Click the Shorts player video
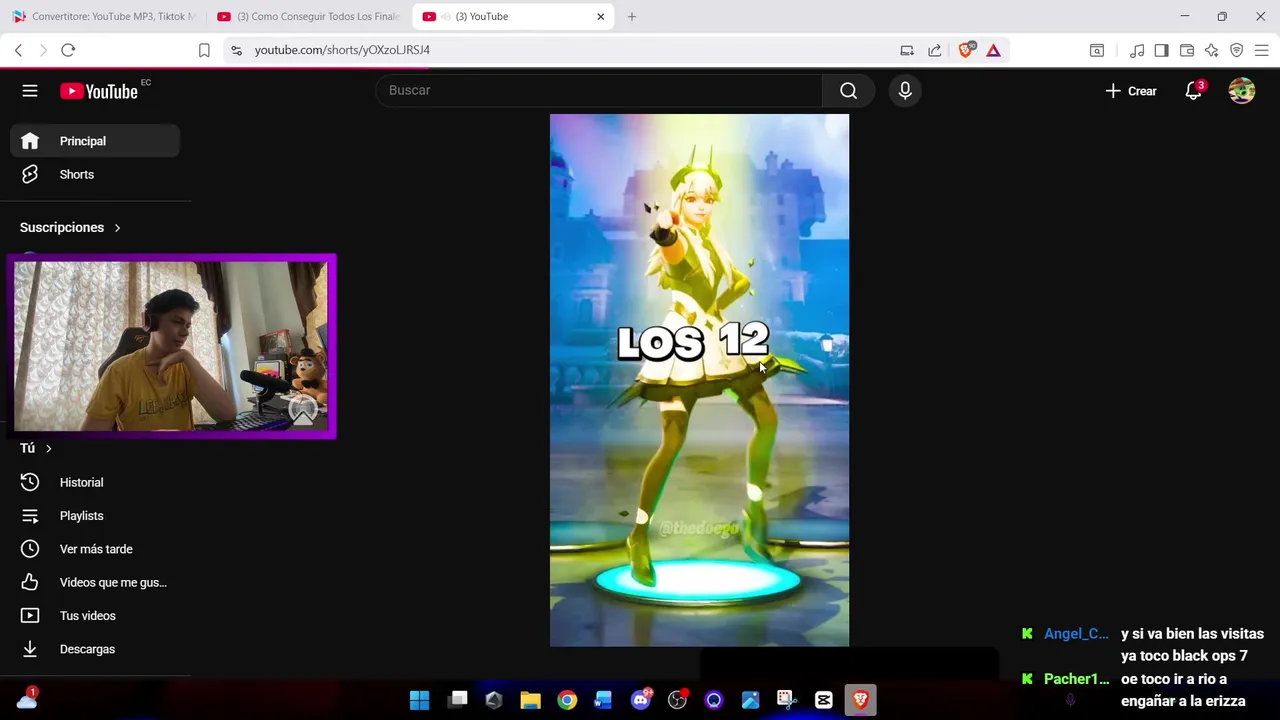 [699, 380]
